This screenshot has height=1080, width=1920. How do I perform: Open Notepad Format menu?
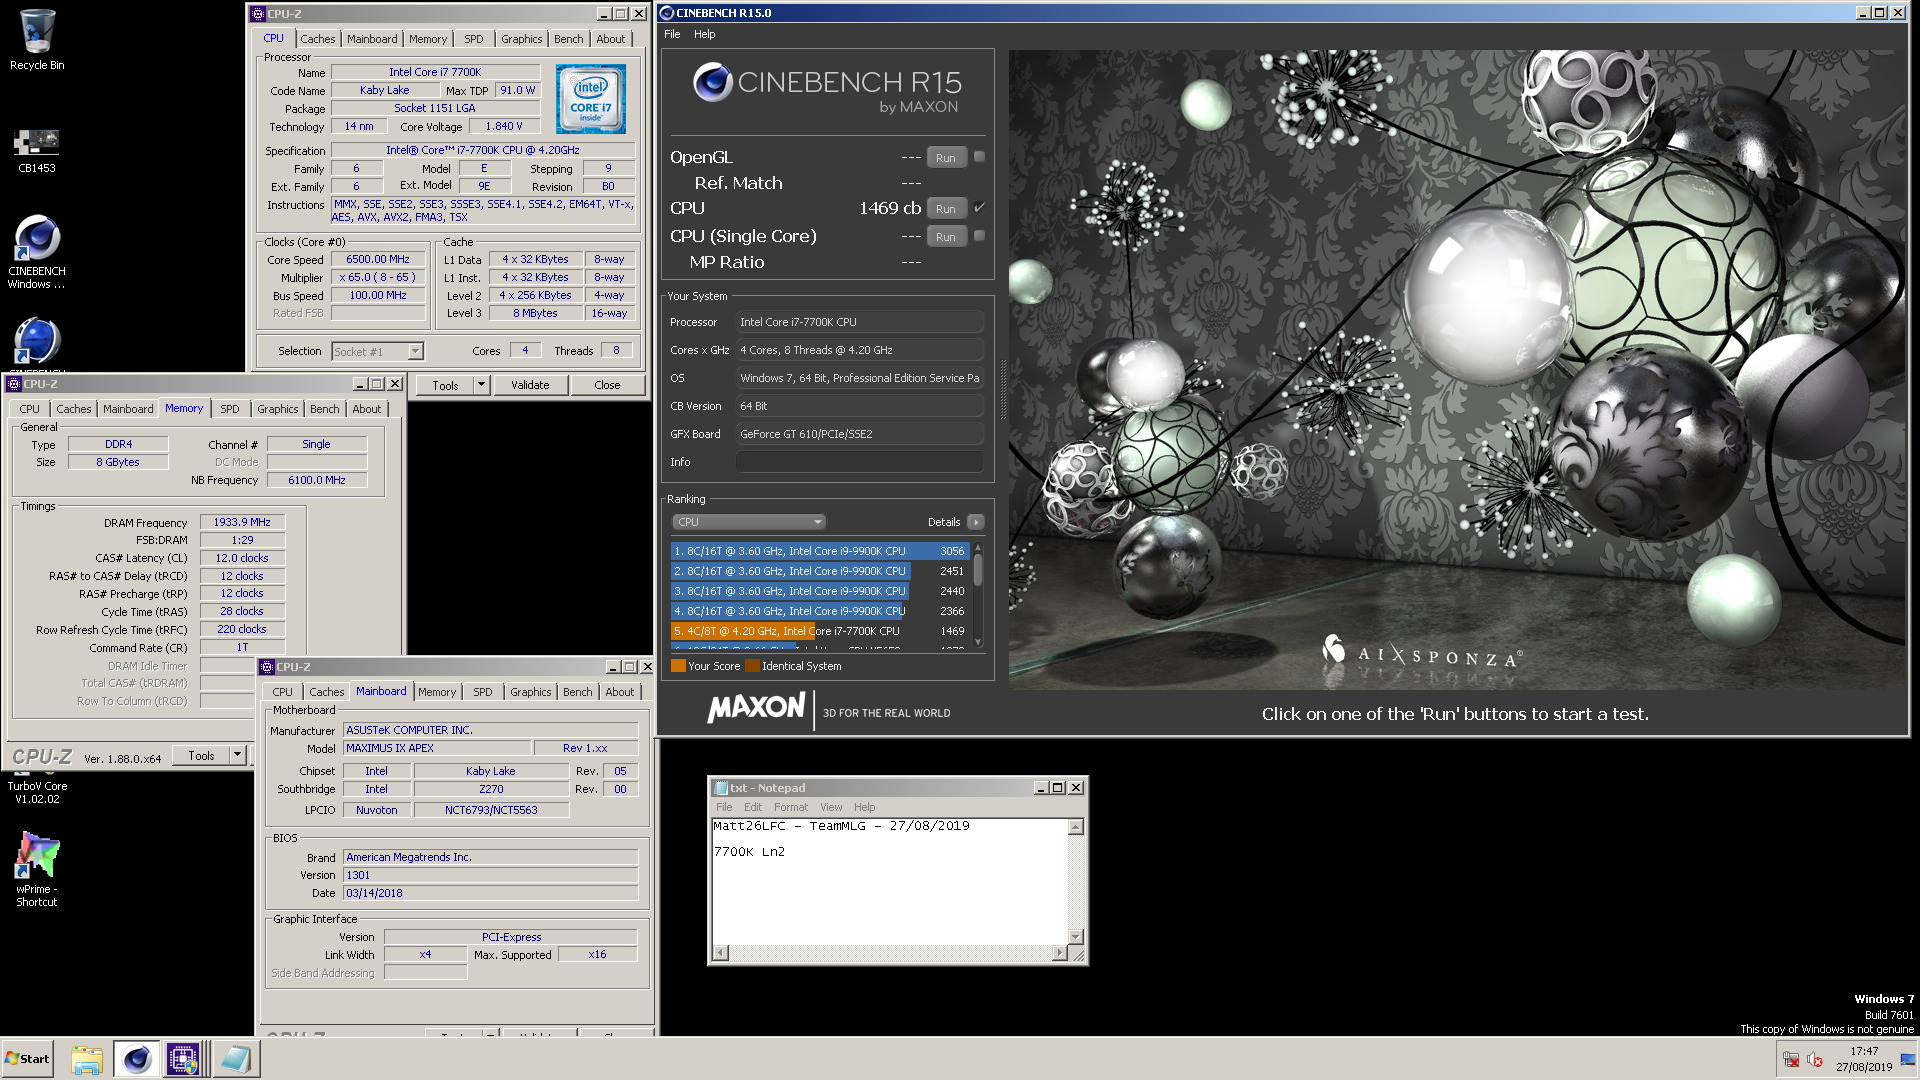pyautogui.click(x=791, y=807)
